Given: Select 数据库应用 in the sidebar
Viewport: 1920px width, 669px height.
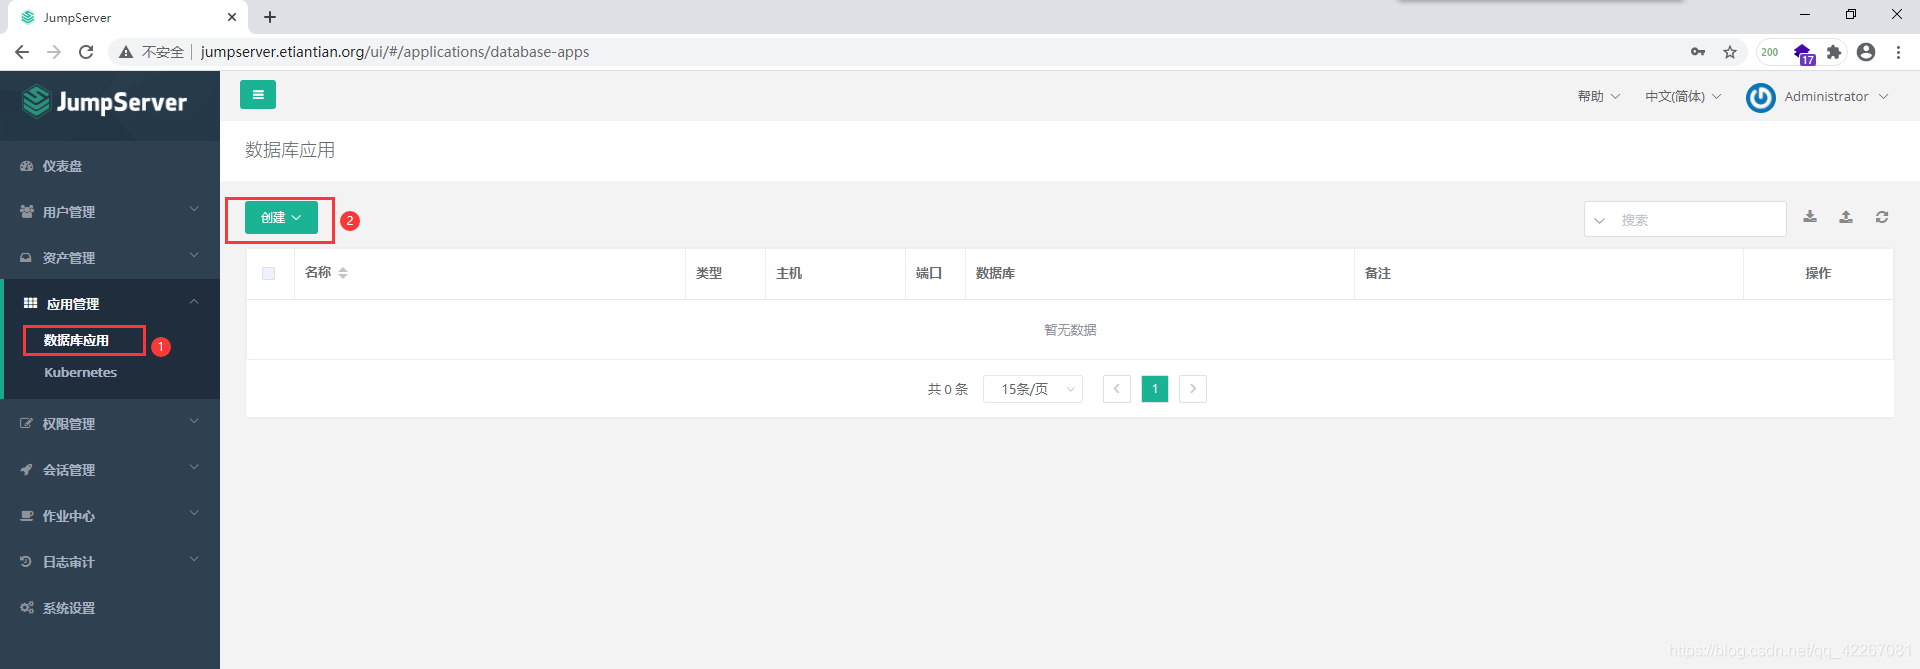Looking at the screenshot, I should click(77, 341).
